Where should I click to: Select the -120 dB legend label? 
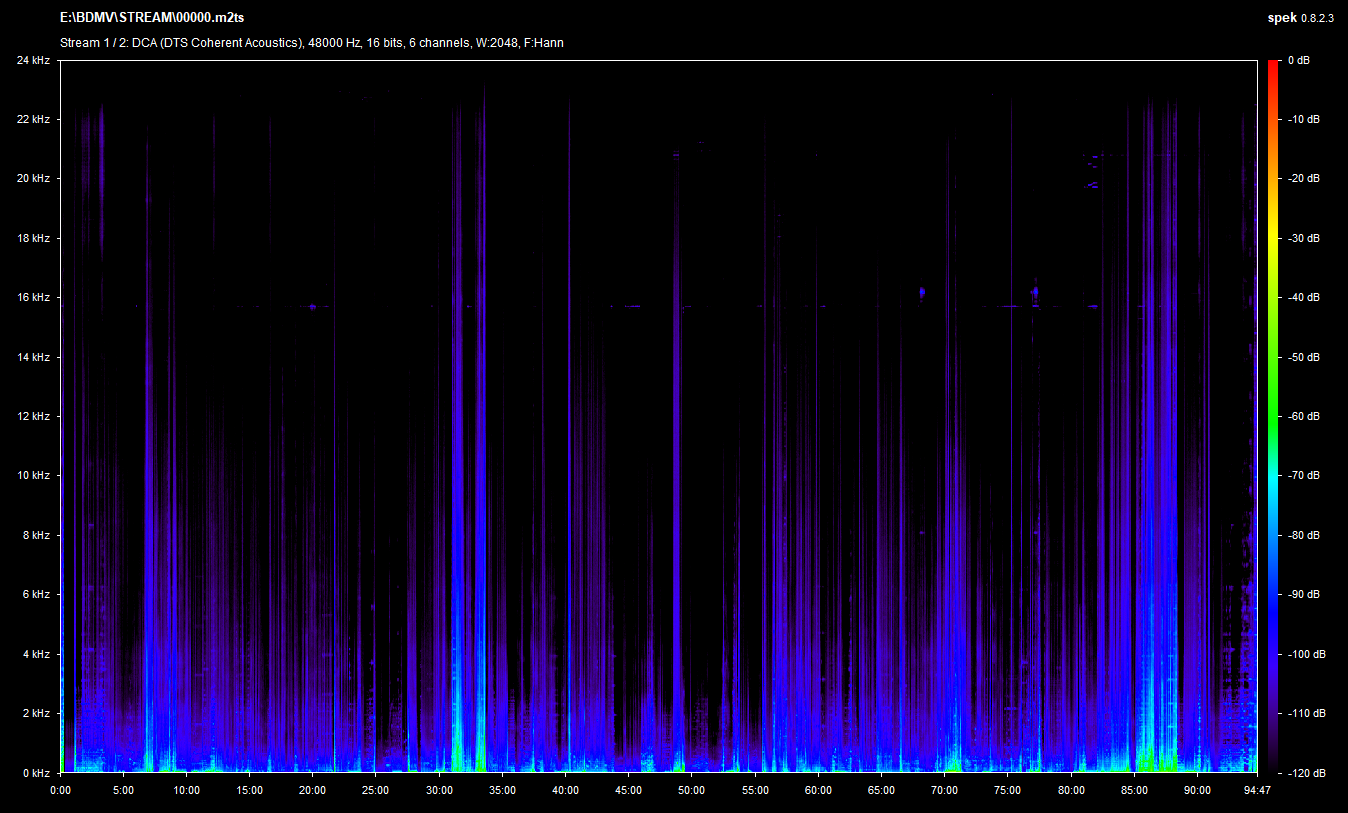point(1303,773)
